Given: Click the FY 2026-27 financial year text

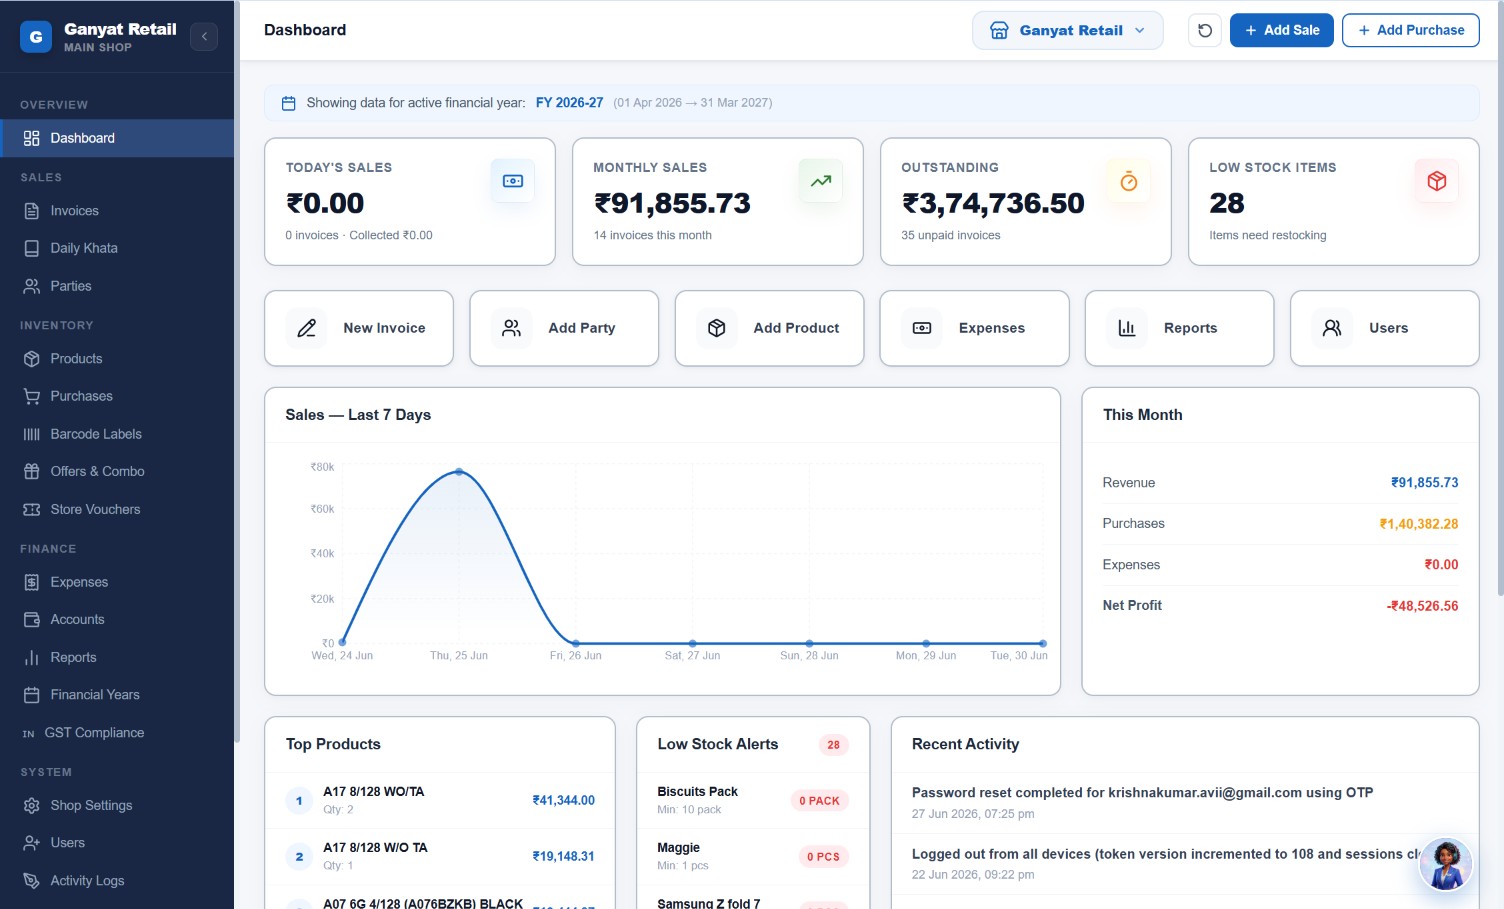Looking at the screenshot, I should tap(569, 103).
